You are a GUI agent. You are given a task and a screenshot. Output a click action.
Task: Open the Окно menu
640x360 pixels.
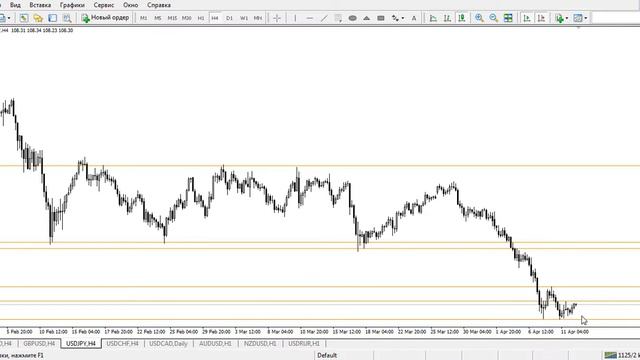point(131,5)
